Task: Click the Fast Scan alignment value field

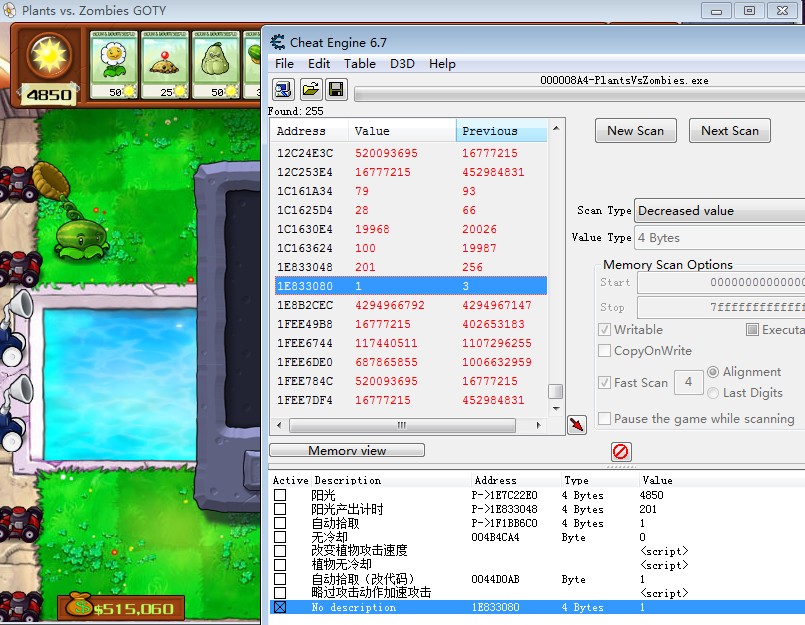Action: pyautogui.click(x=688, y=382)
